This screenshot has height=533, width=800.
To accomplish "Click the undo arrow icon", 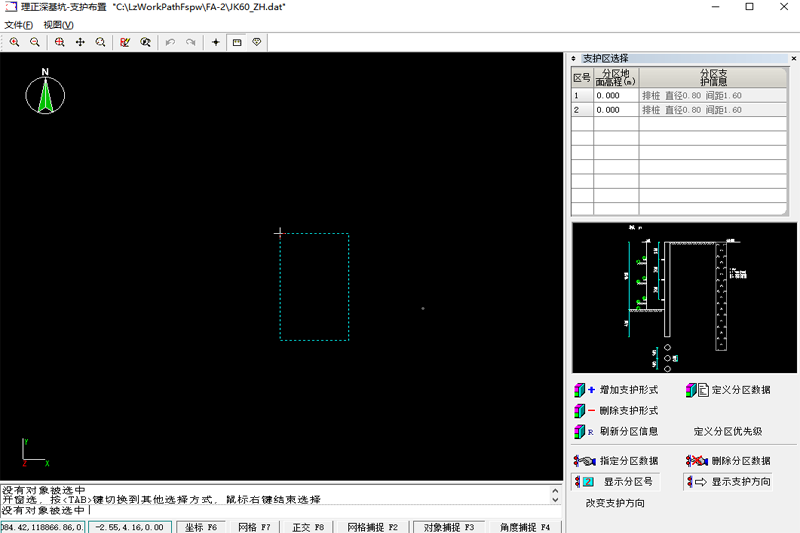I will 170,42.
